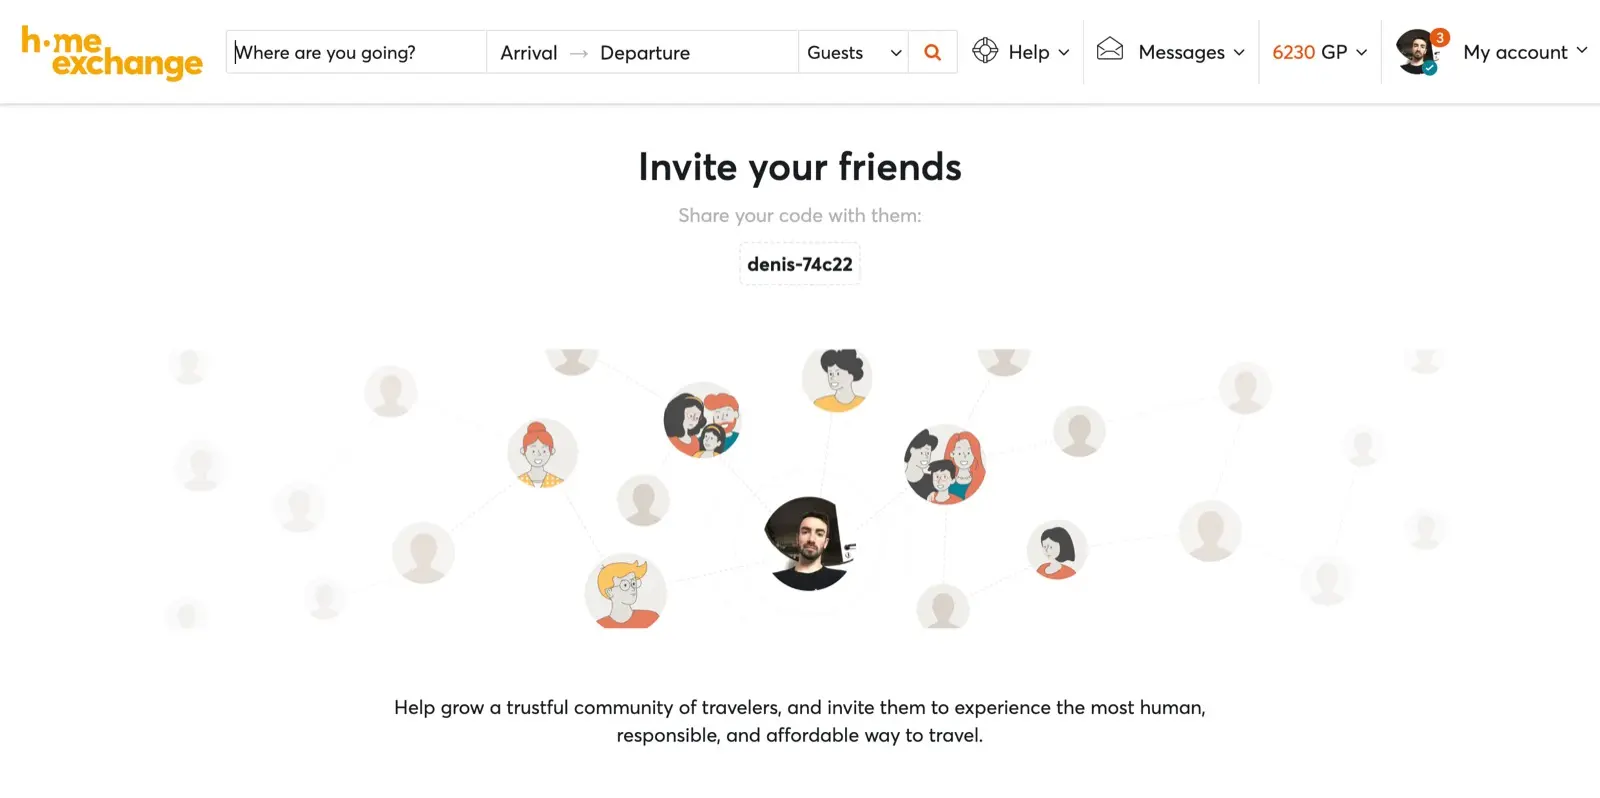Click the HomeExchange logo
The height and width of the screenshot is (798, 1600).
pyautogui.click(x=112, y=53)
